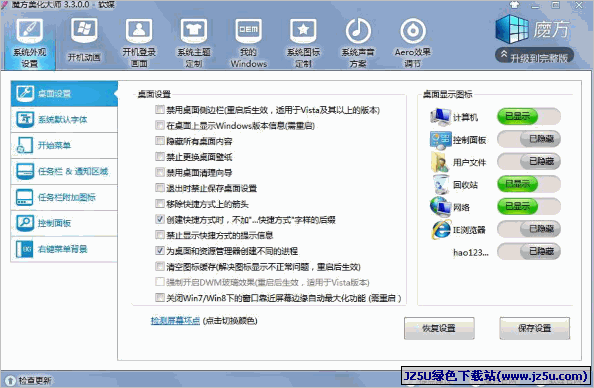Check 隐藏所有桌面内容
594x388 pixels.
[159, 141]
